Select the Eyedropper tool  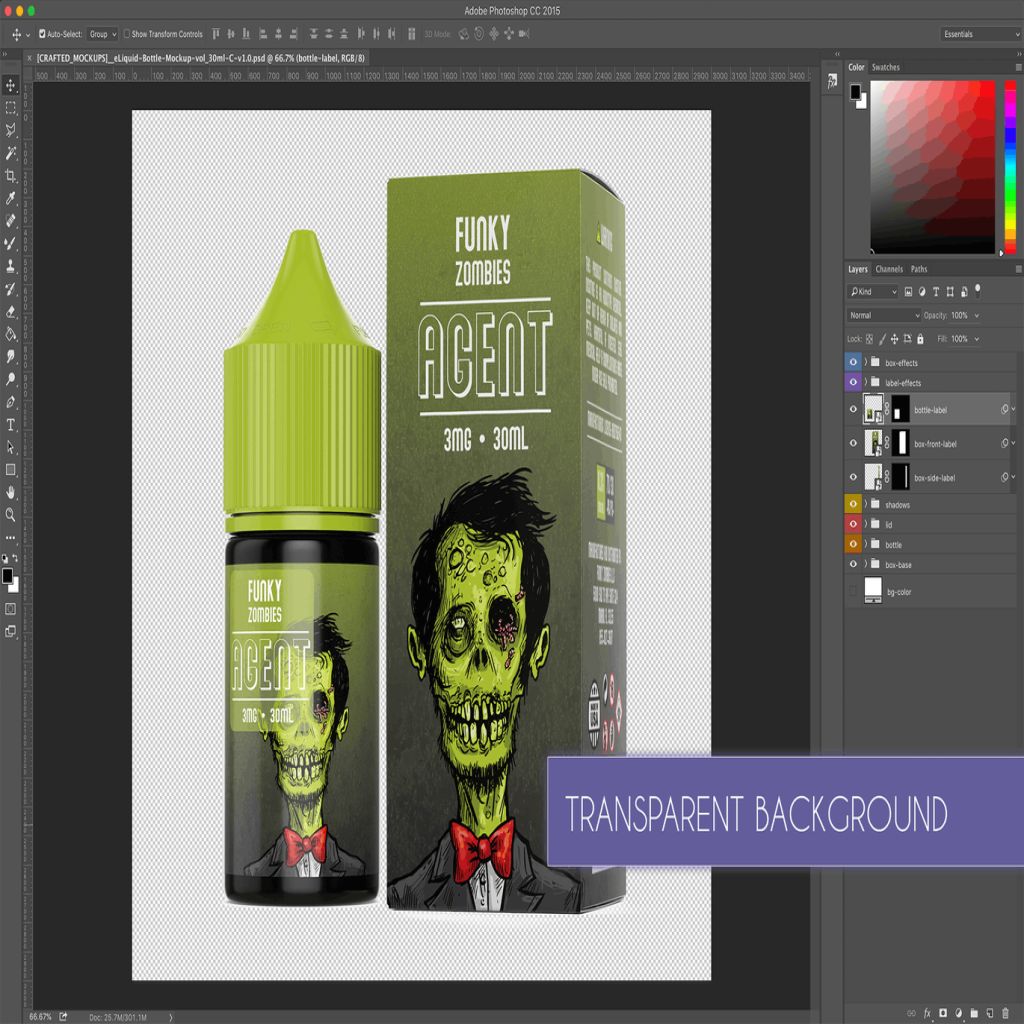[11, 199]
